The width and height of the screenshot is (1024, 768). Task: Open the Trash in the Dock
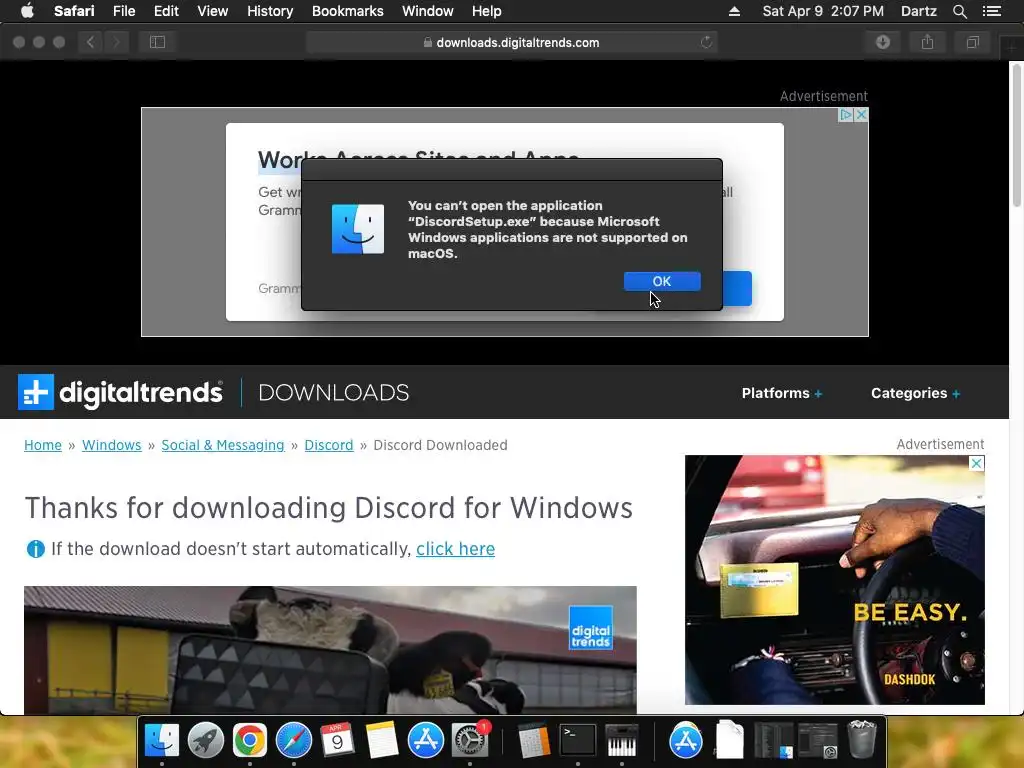(861, 739)
